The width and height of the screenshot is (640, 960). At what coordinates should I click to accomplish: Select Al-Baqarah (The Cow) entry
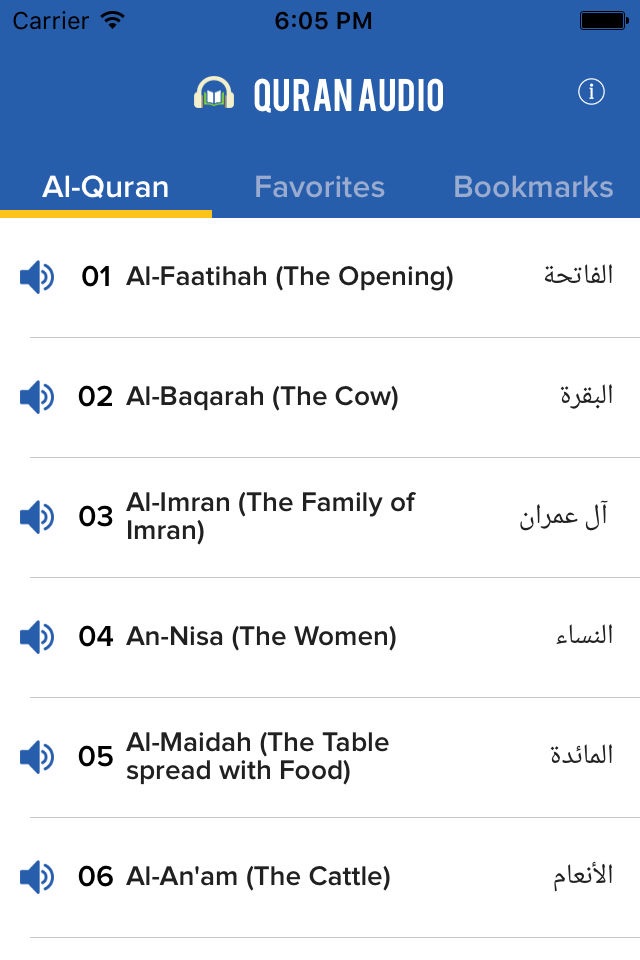click(x=320, y=397)
